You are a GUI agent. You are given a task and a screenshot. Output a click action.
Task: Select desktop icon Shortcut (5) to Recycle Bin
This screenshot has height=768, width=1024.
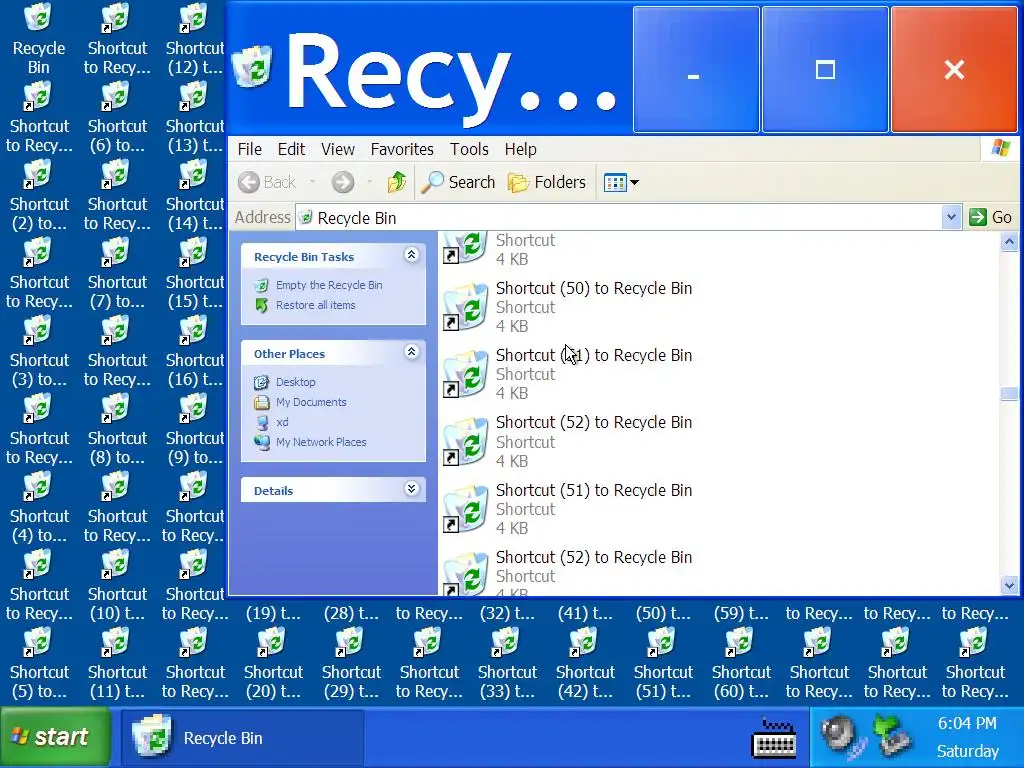point(39,663)
